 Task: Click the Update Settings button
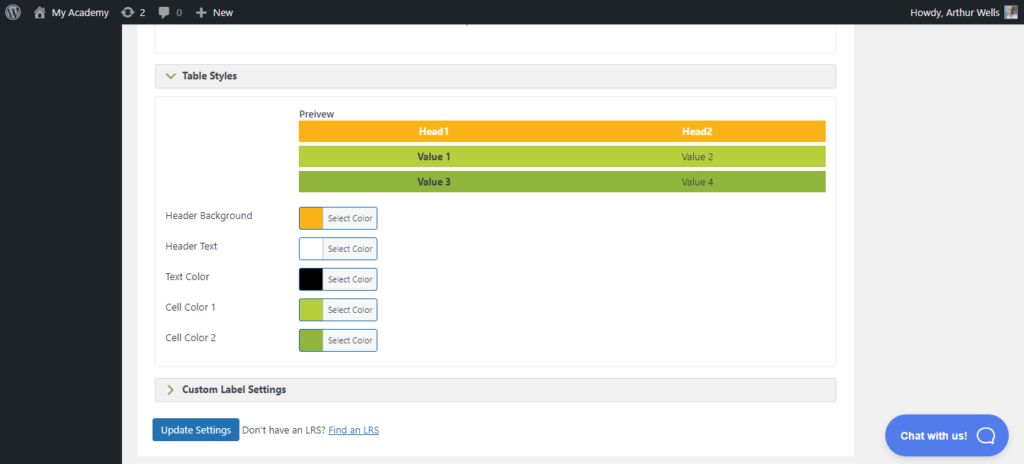[x=196, y=430]
